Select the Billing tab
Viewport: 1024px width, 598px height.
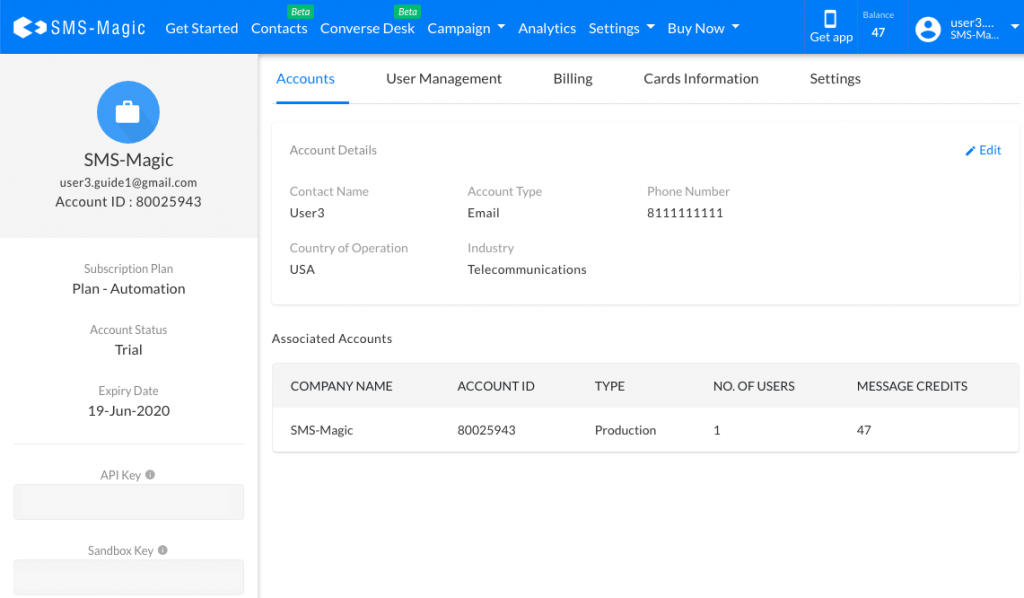point(572,78)
